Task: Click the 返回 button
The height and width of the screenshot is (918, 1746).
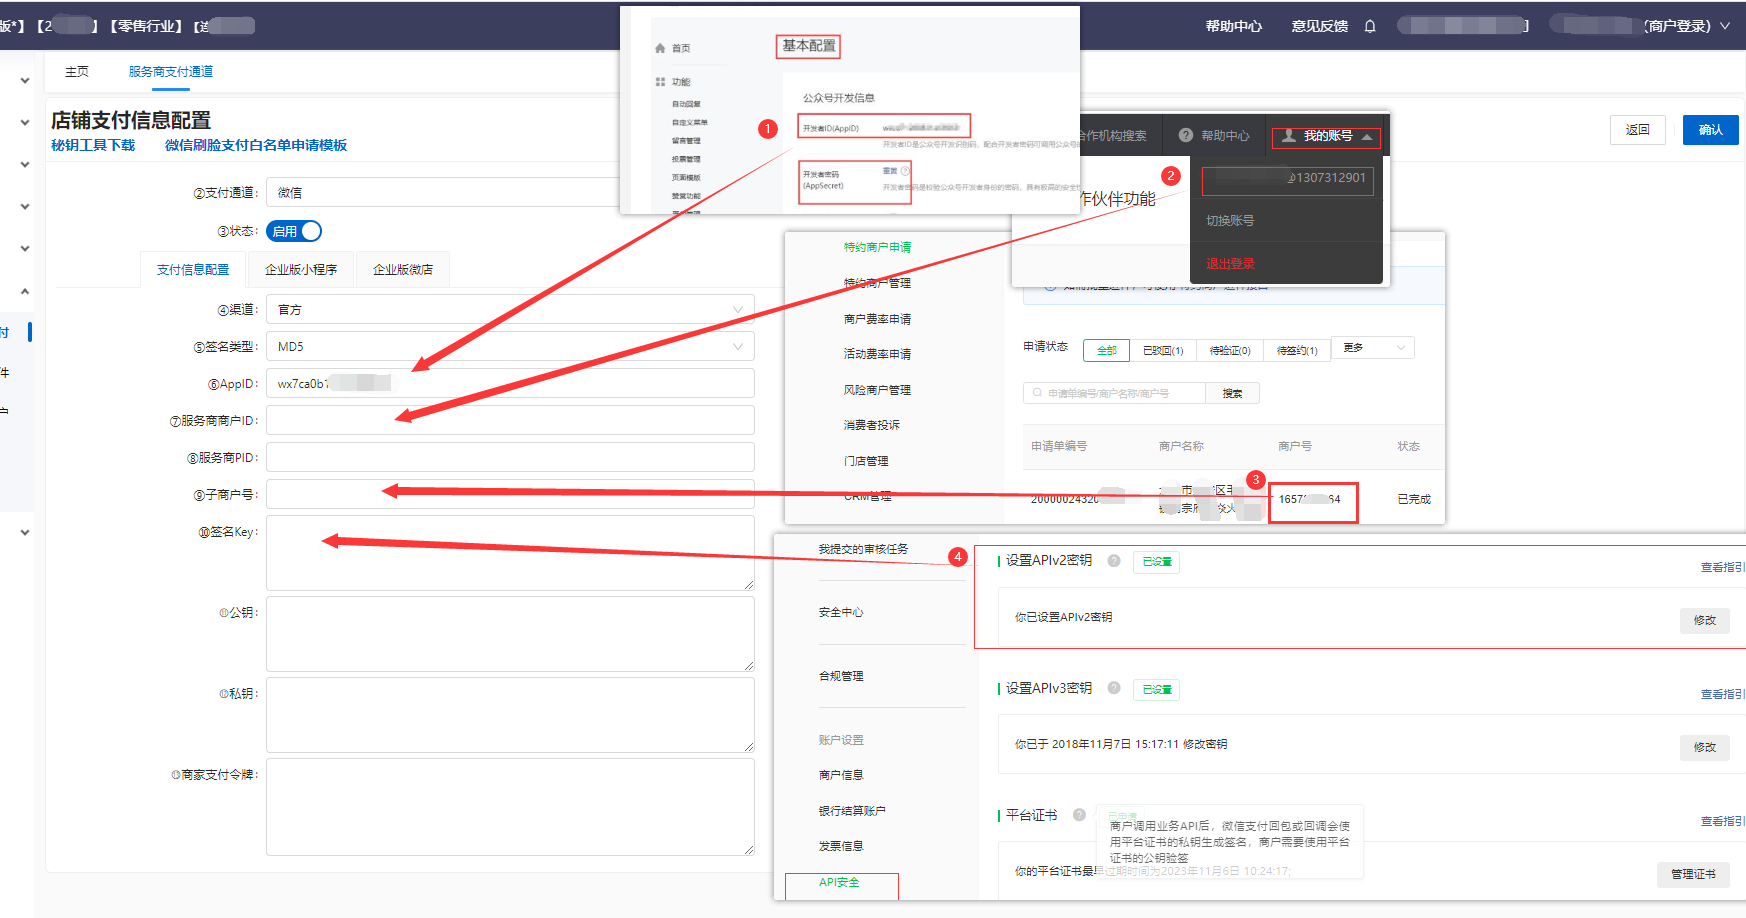Action: [x=1638, y=130]
